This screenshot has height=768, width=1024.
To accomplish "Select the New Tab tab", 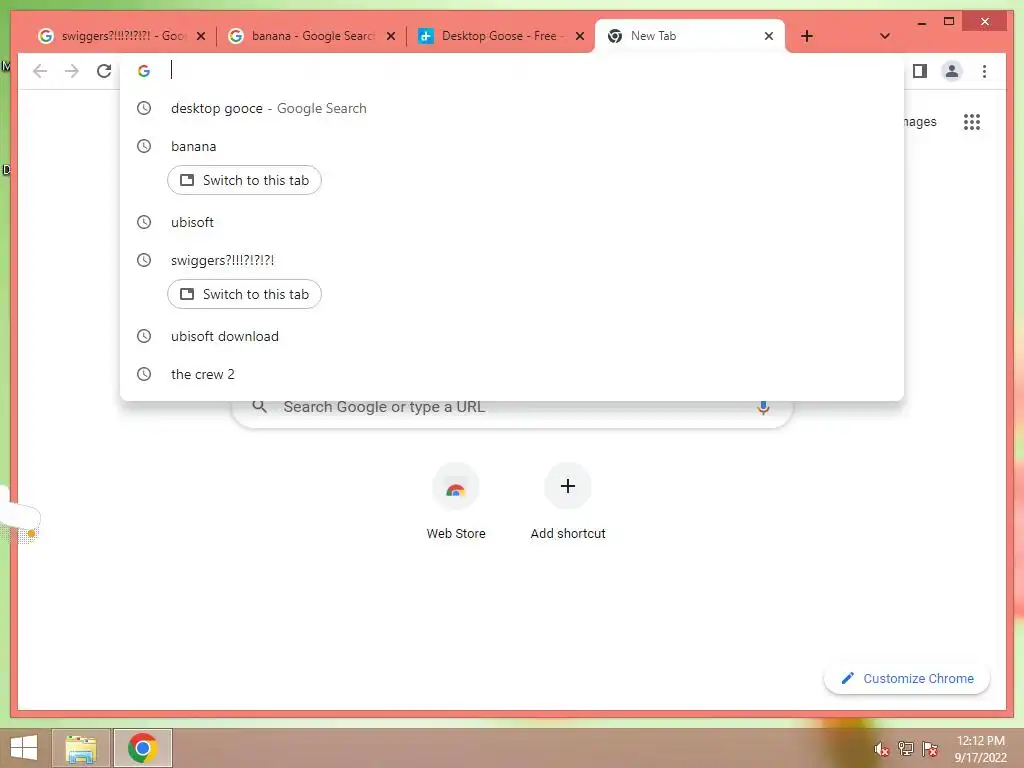I will (x=690, y=36).
